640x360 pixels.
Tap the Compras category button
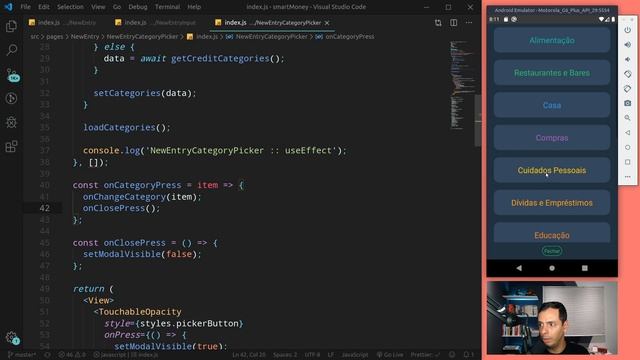552,138
